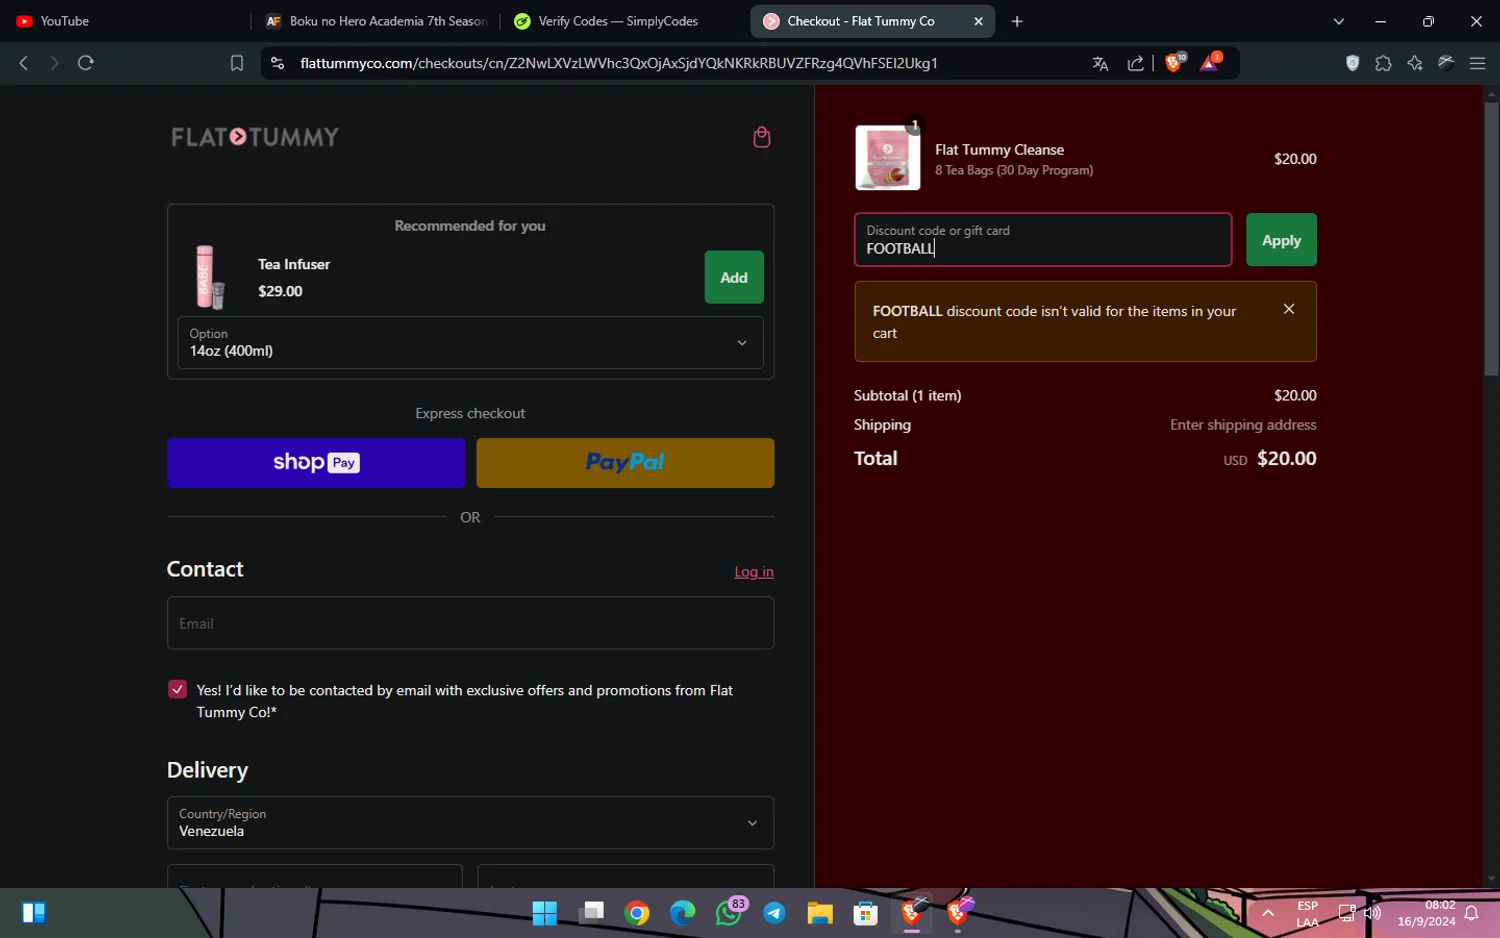Image resolution: width=1500 pixels, height=938 pixels.
Task: Click the VPN shield toolbar icon
Action: click(1352, 63)
